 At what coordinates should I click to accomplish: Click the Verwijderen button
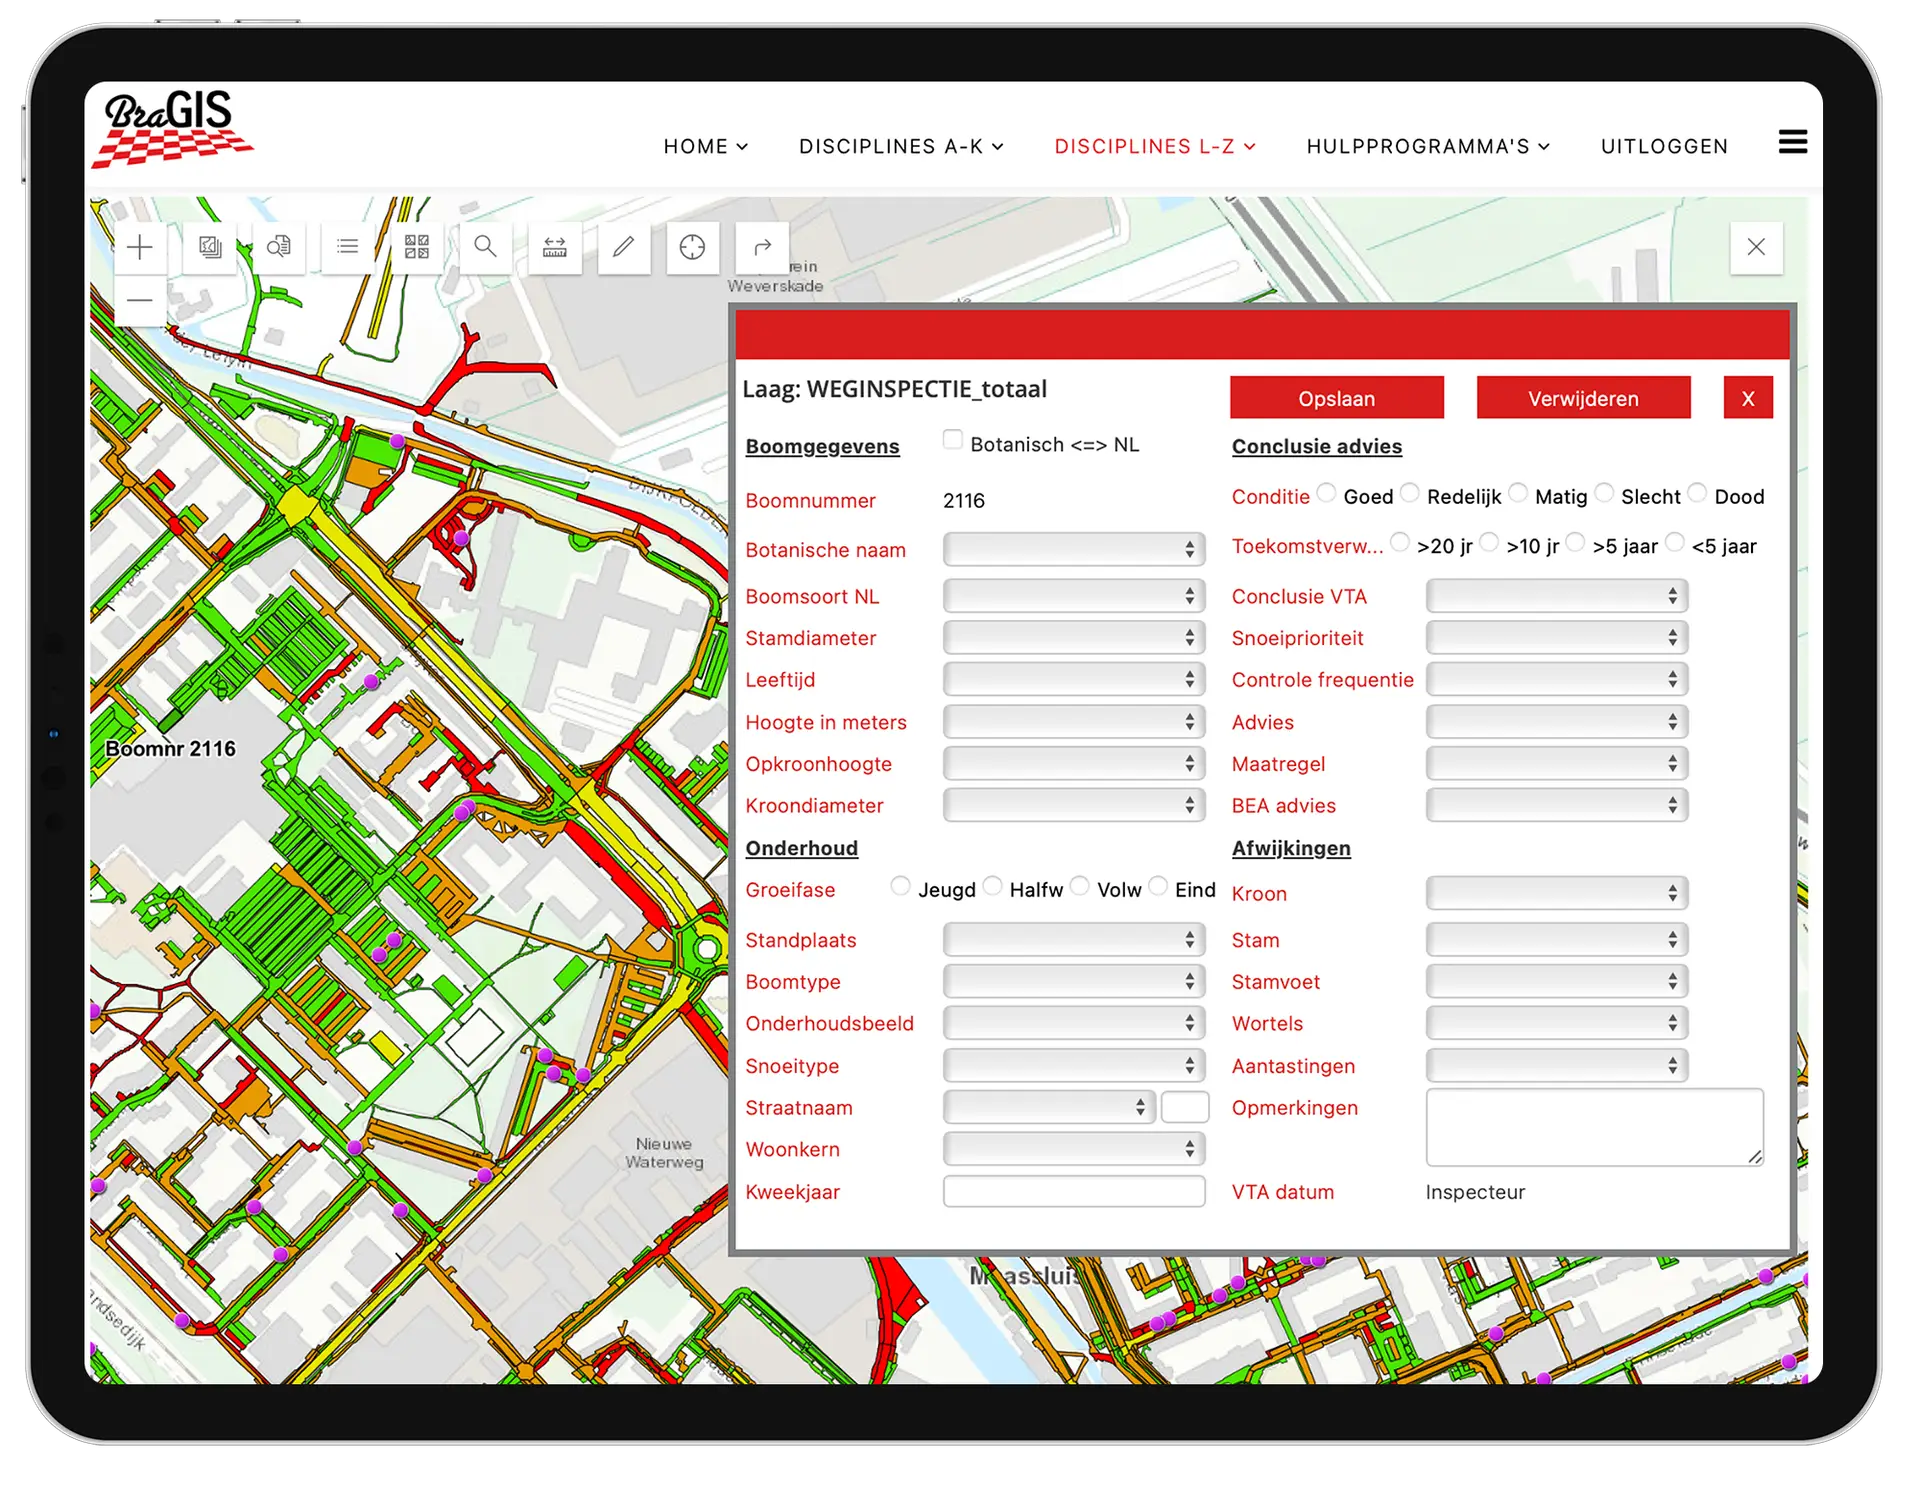[x=1583, y=398]
